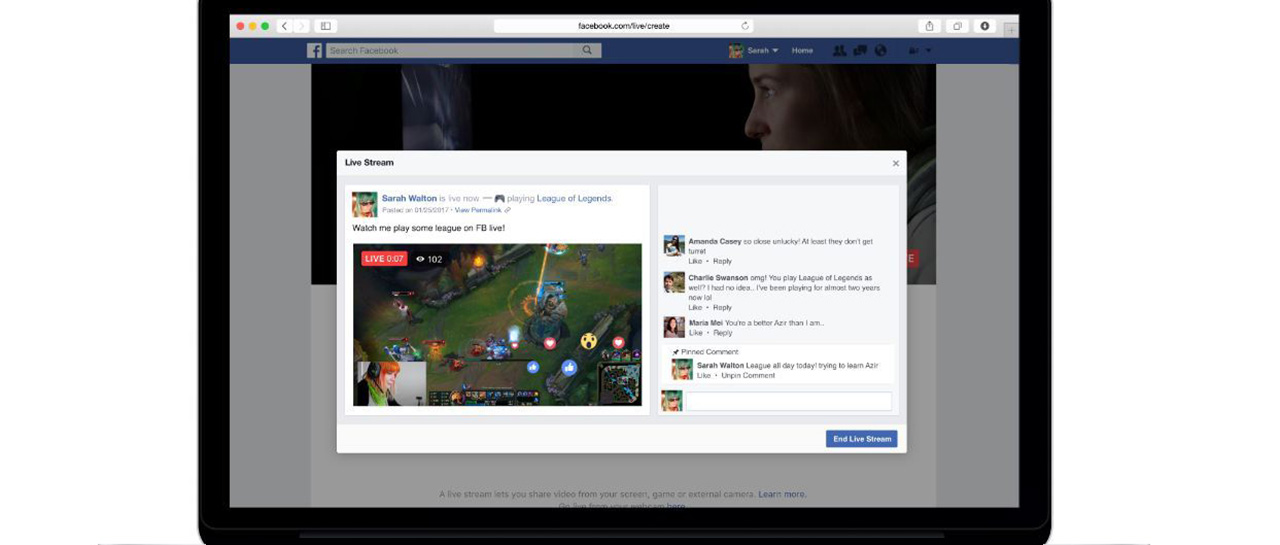Screen dimensions: 1280x545
Task: Click the comment input box
Action: pos(788,401)
